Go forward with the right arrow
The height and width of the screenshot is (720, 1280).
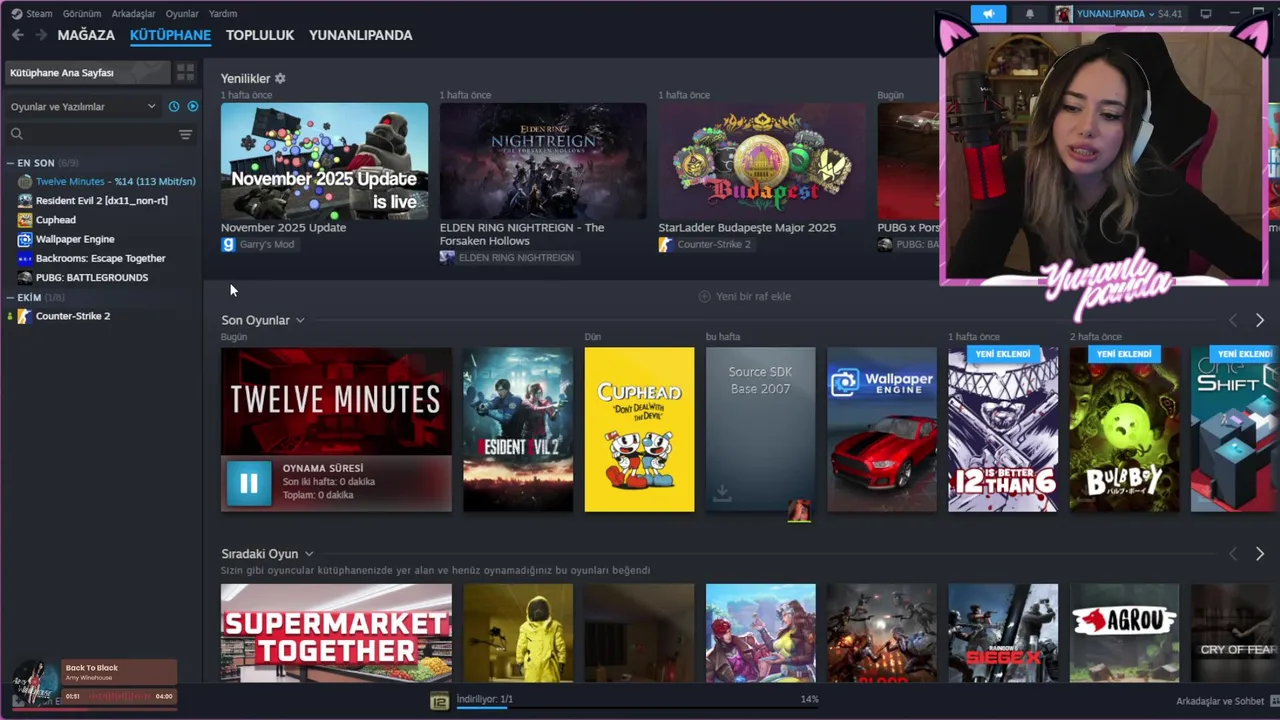41,35
